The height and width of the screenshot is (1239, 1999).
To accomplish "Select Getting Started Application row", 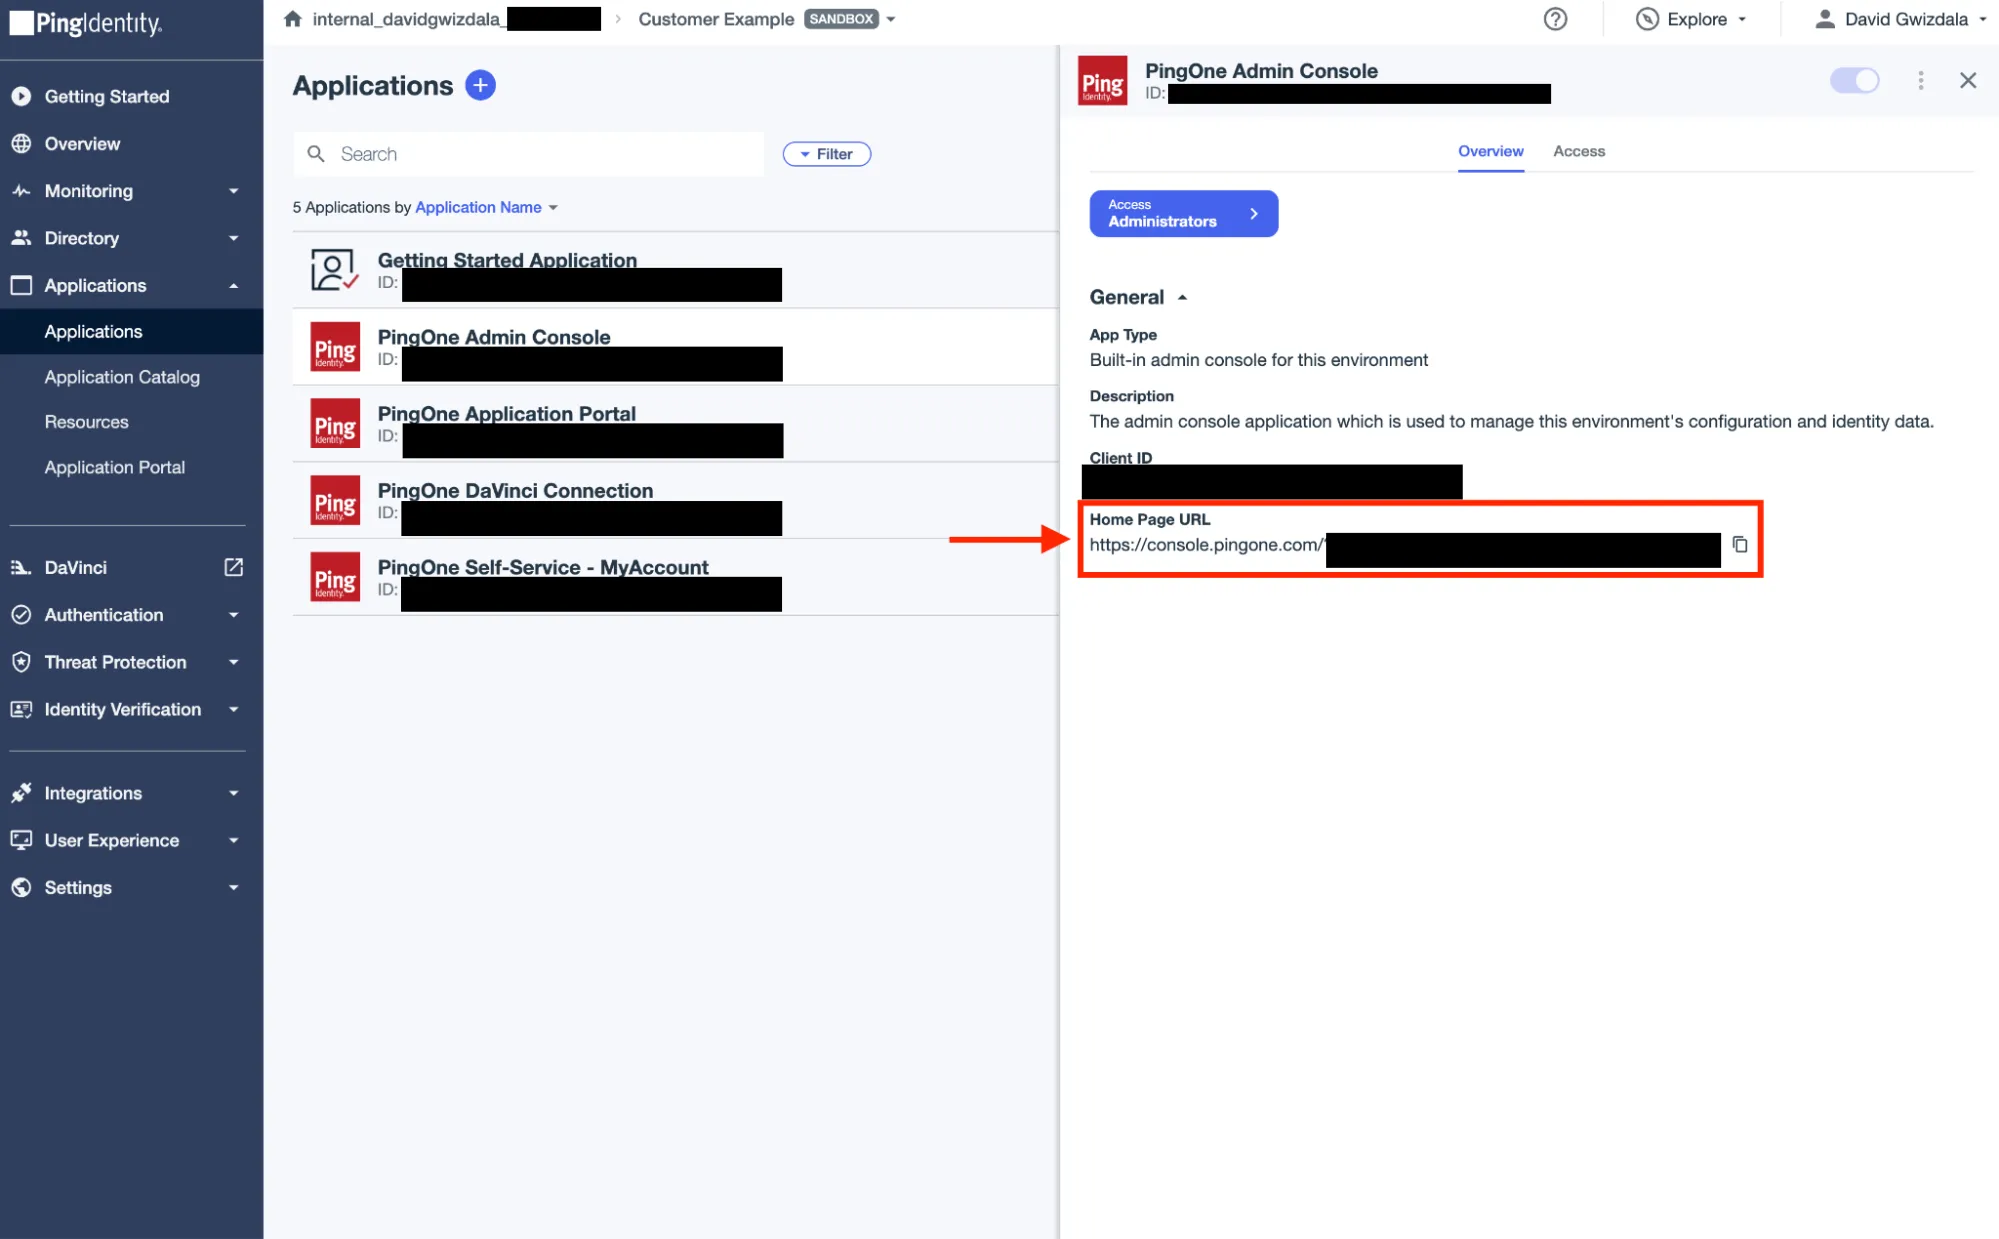I will pos(675,270).
